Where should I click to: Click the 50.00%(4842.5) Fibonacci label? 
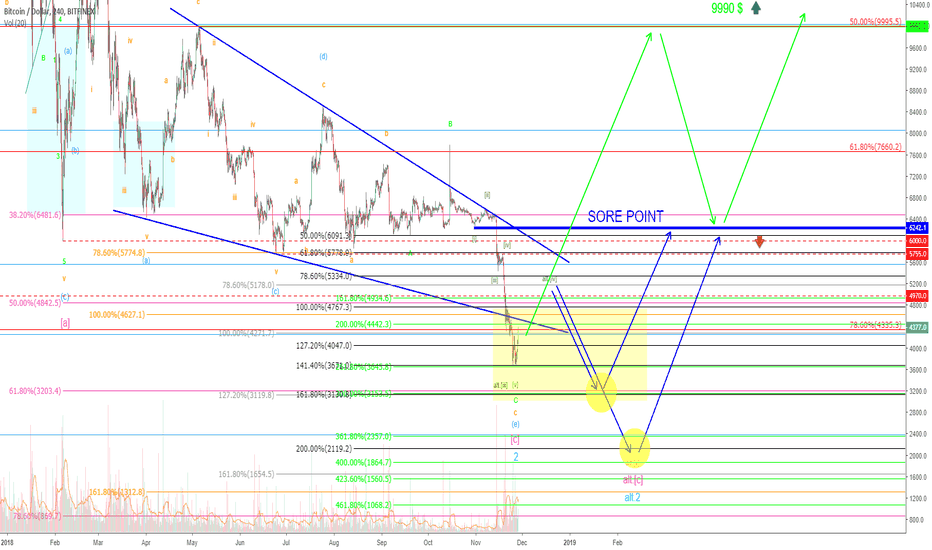coord(35,303)
